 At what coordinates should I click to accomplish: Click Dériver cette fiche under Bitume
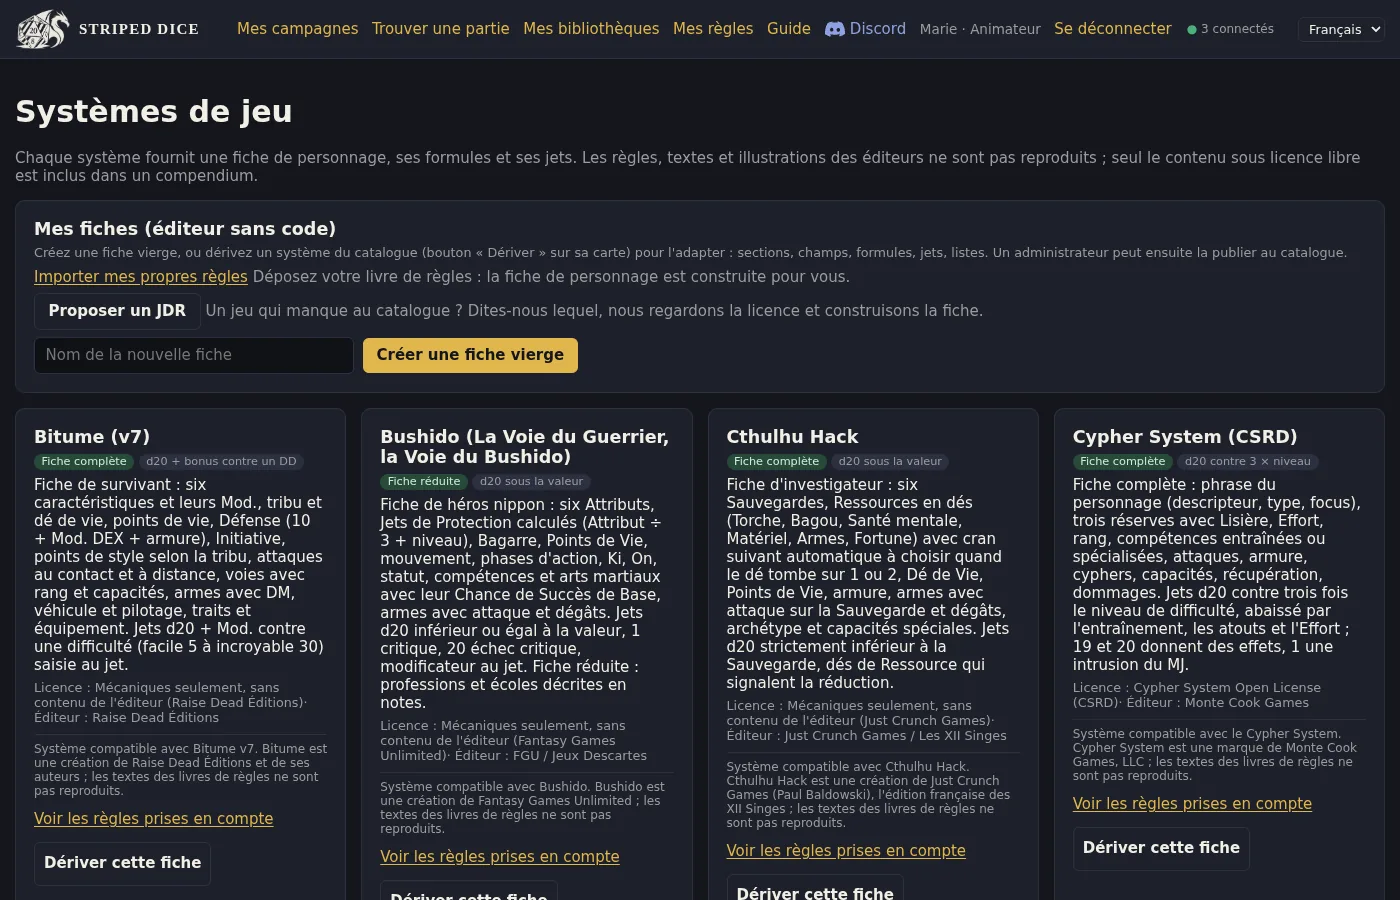point(122,863)
